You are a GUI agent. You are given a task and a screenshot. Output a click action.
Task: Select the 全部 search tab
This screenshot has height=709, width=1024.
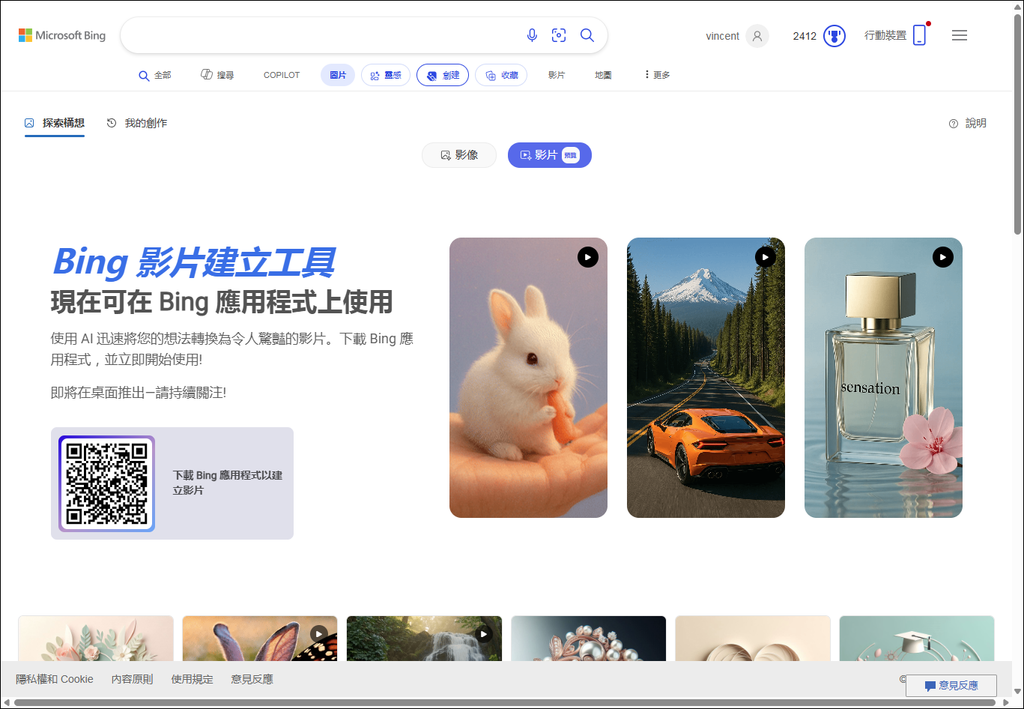[x=155, y=75]
